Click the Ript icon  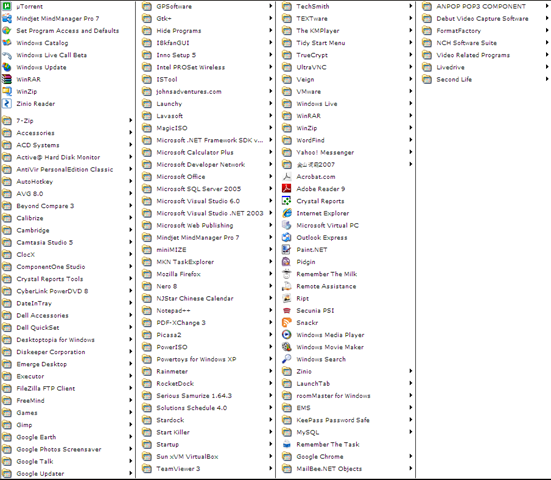[x=287, y=298]
